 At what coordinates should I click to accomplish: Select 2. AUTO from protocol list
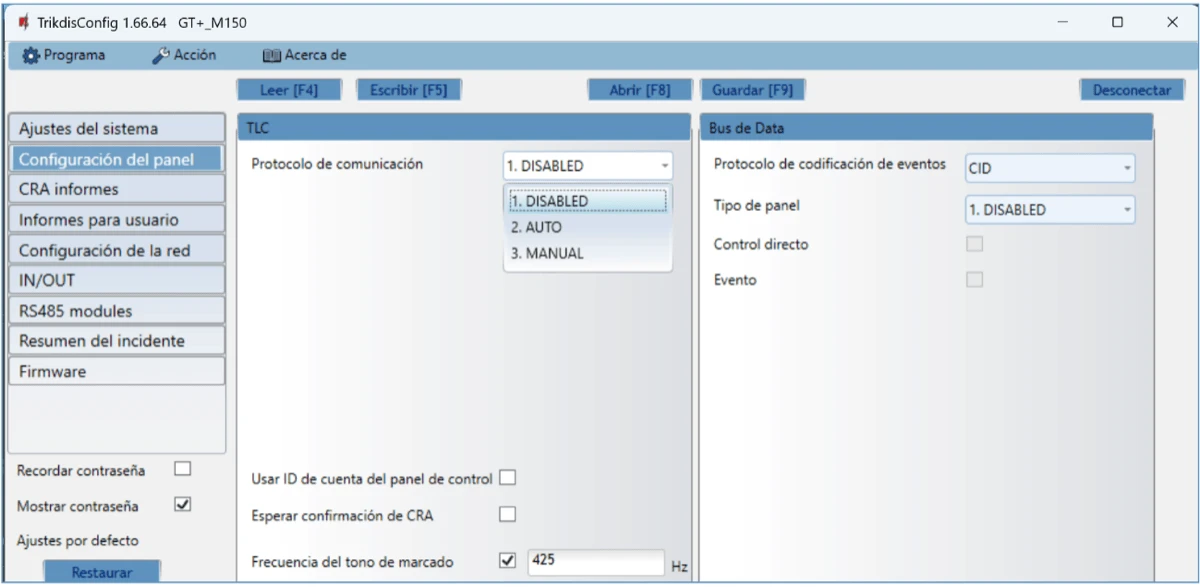[x=536, y=227]
